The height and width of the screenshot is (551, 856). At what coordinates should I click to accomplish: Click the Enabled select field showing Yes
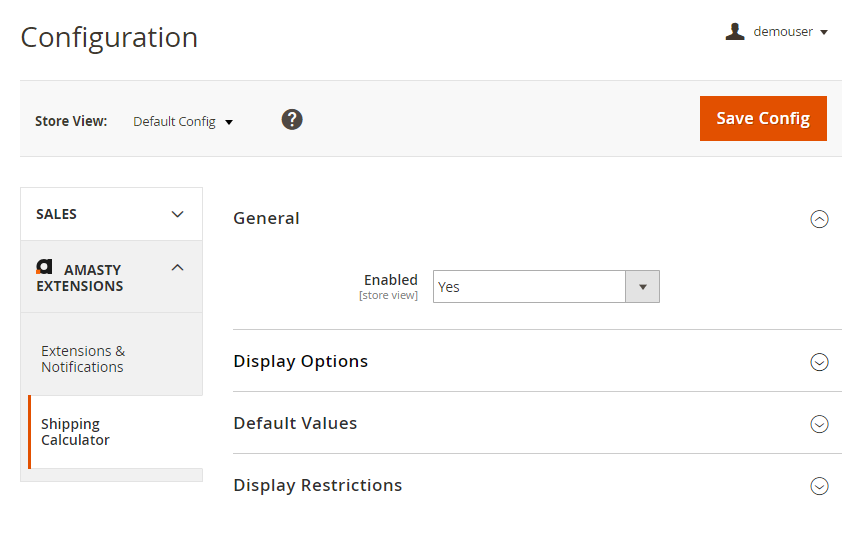click(x=529, y=287)
